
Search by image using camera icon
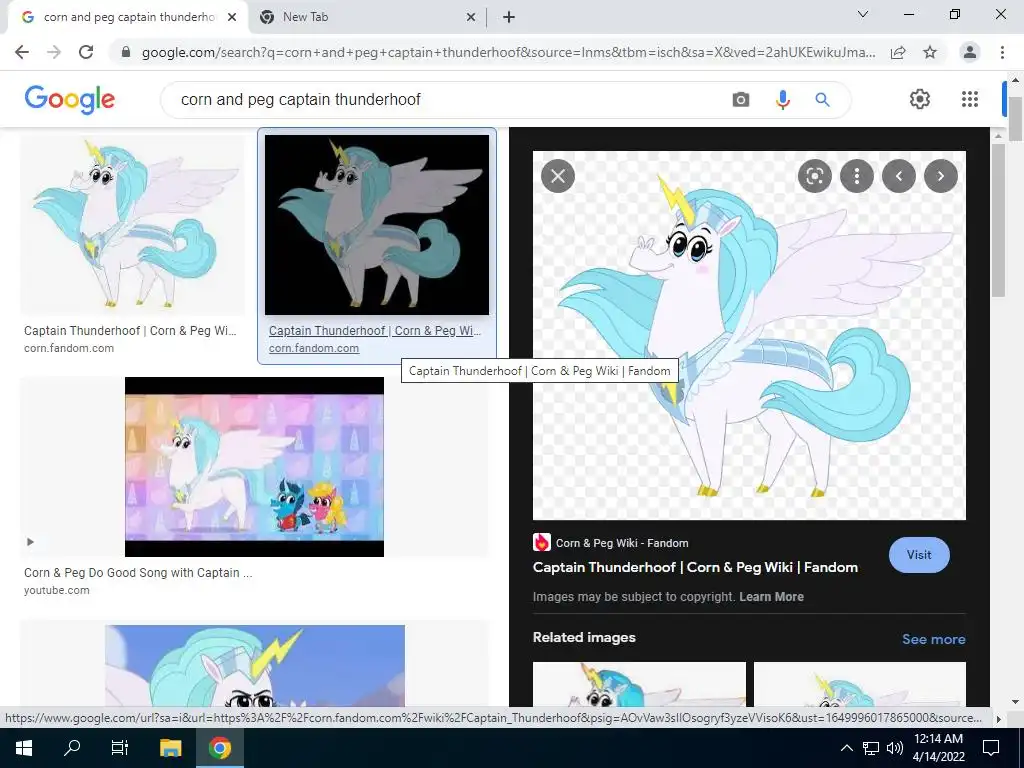pos(741,99)
